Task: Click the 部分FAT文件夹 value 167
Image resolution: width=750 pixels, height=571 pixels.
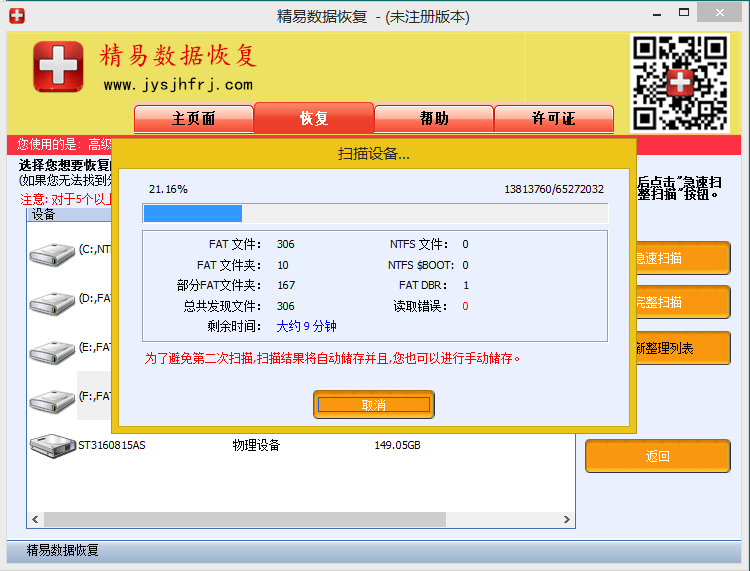Action: [286, 286]
